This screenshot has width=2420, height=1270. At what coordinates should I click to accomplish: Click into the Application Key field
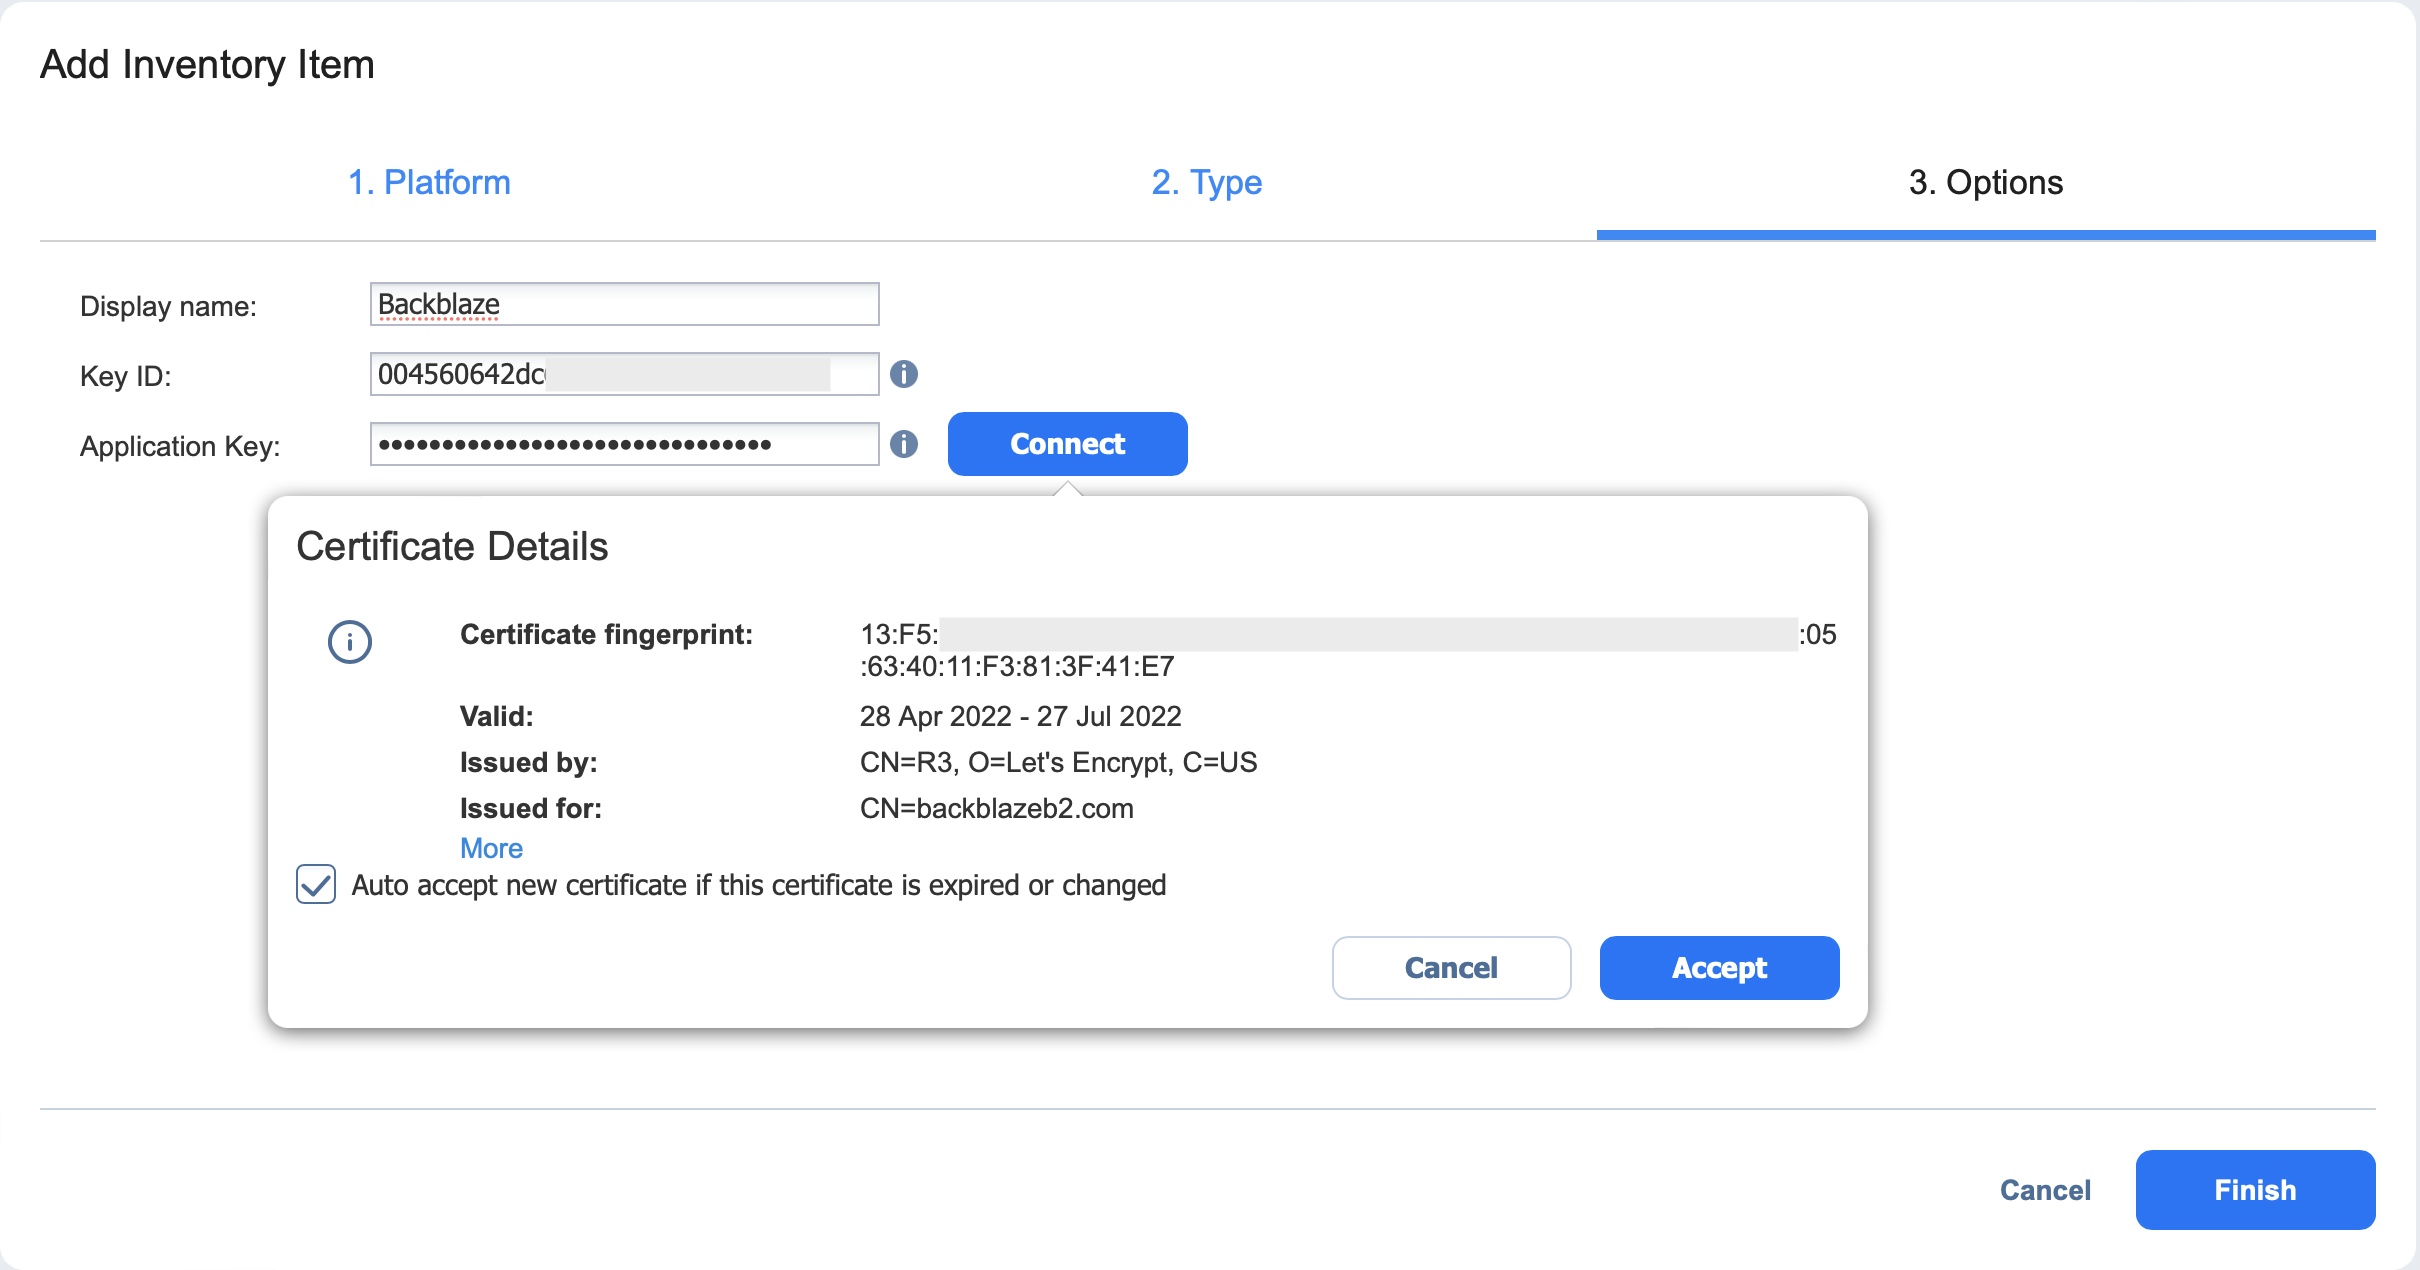(624, 444)
